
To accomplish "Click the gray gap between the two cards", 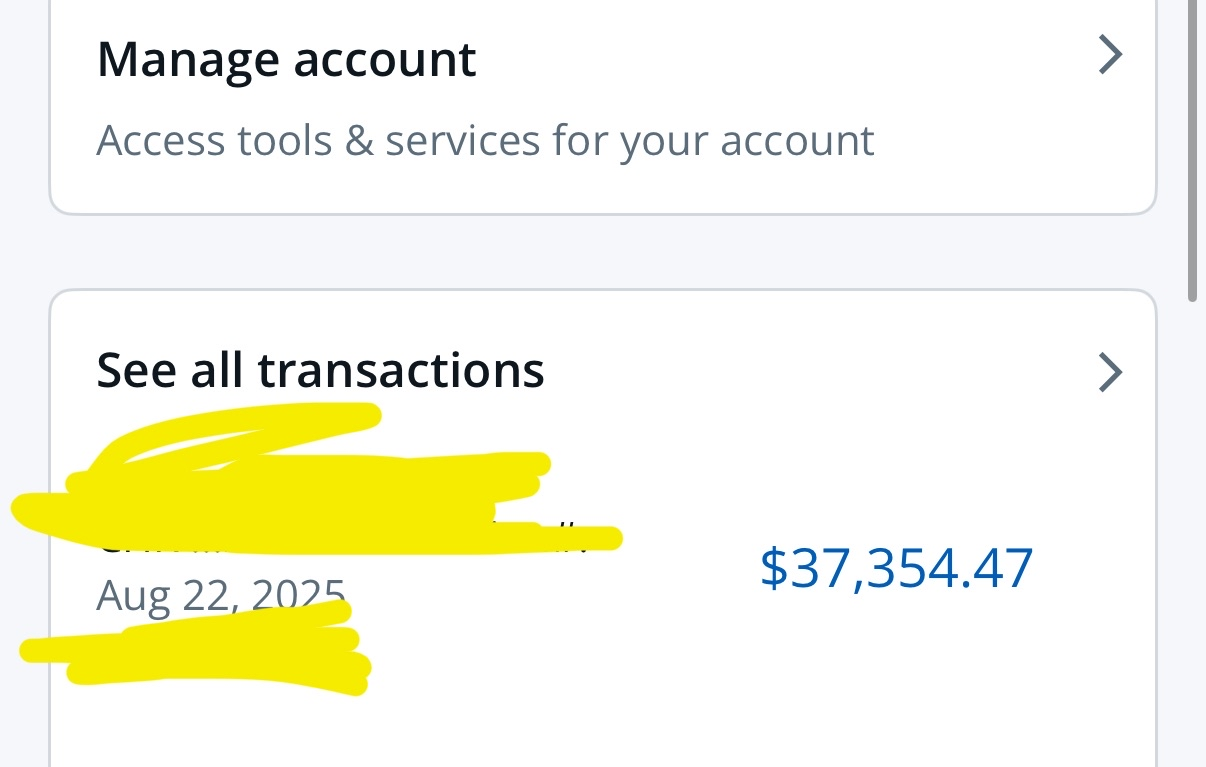I will click(x=600, y=252).
